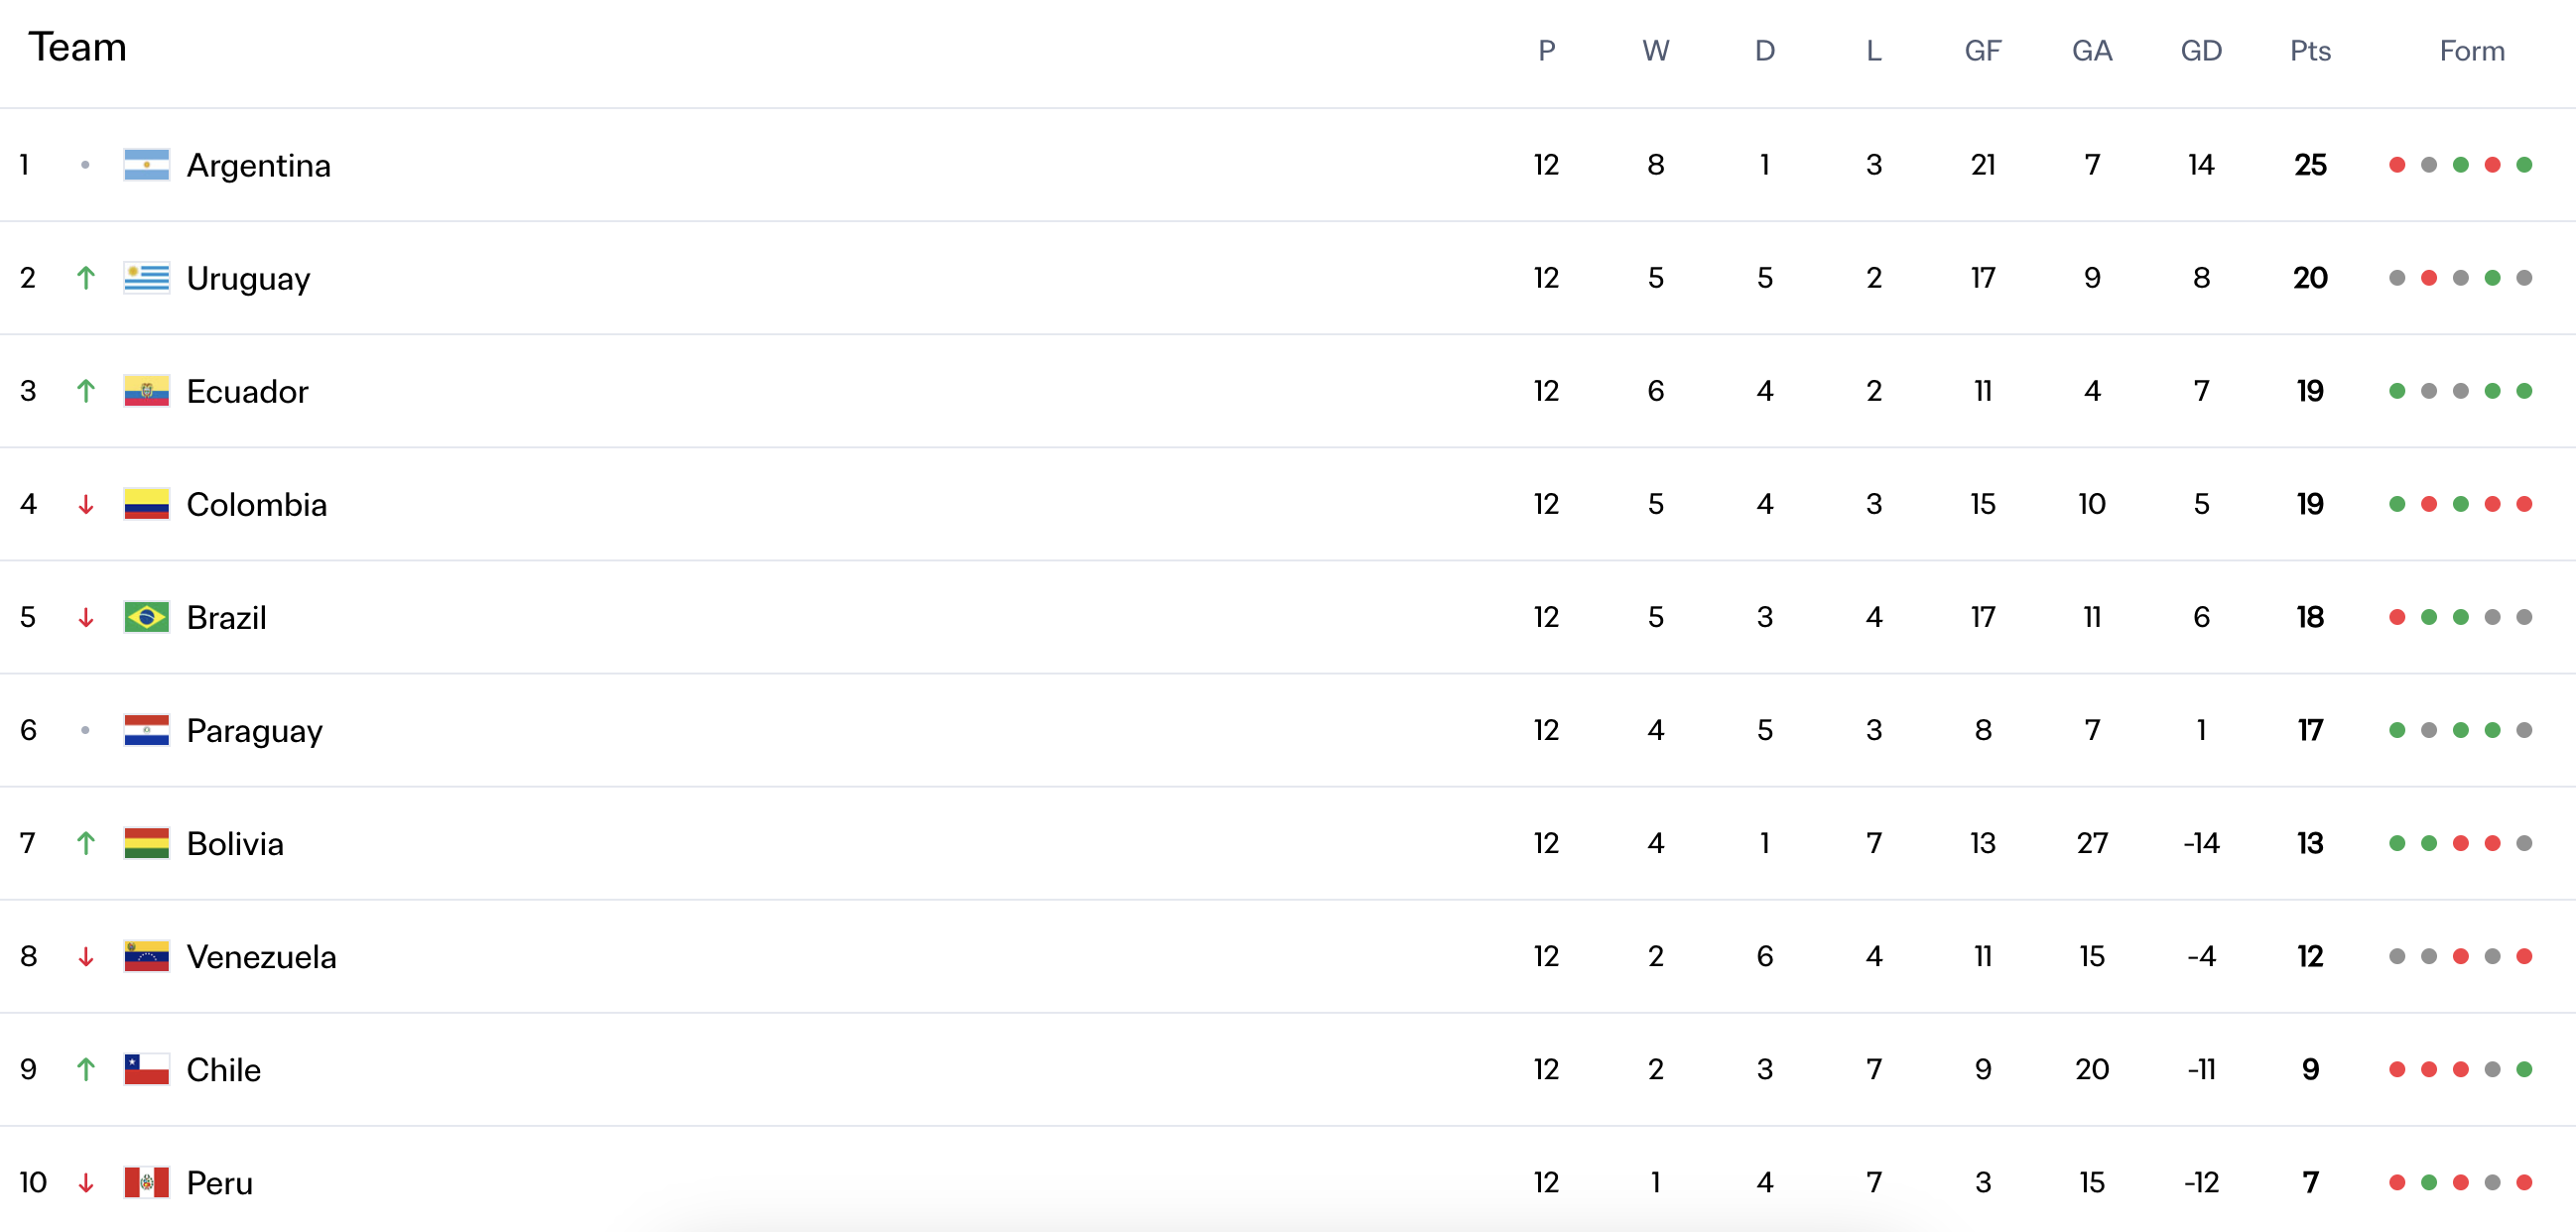Click the Argentina flag icon
The height and width of the screenshot is (1232, 2576).
pyautogui.click(x=146, y=165)
